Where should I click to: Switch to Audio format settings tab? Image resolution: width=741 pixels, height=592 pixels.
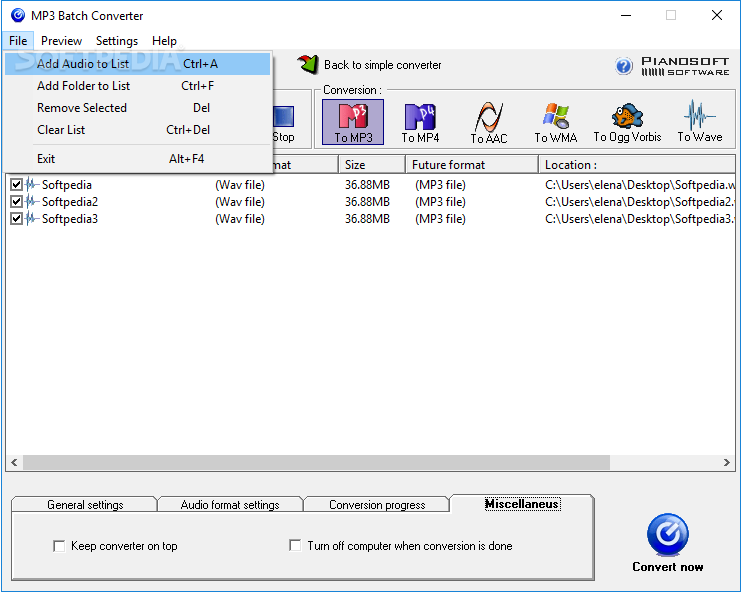(230, 505)
